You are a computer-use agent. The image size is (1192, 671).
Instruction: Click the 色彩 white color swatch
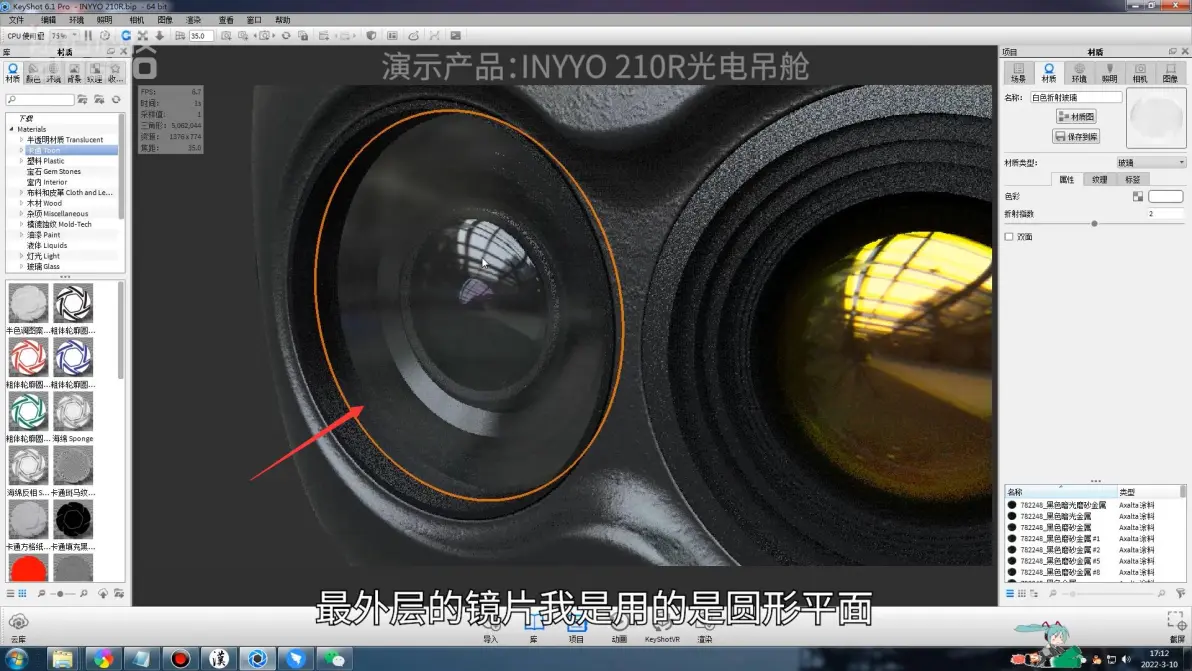click(1165, 196)
